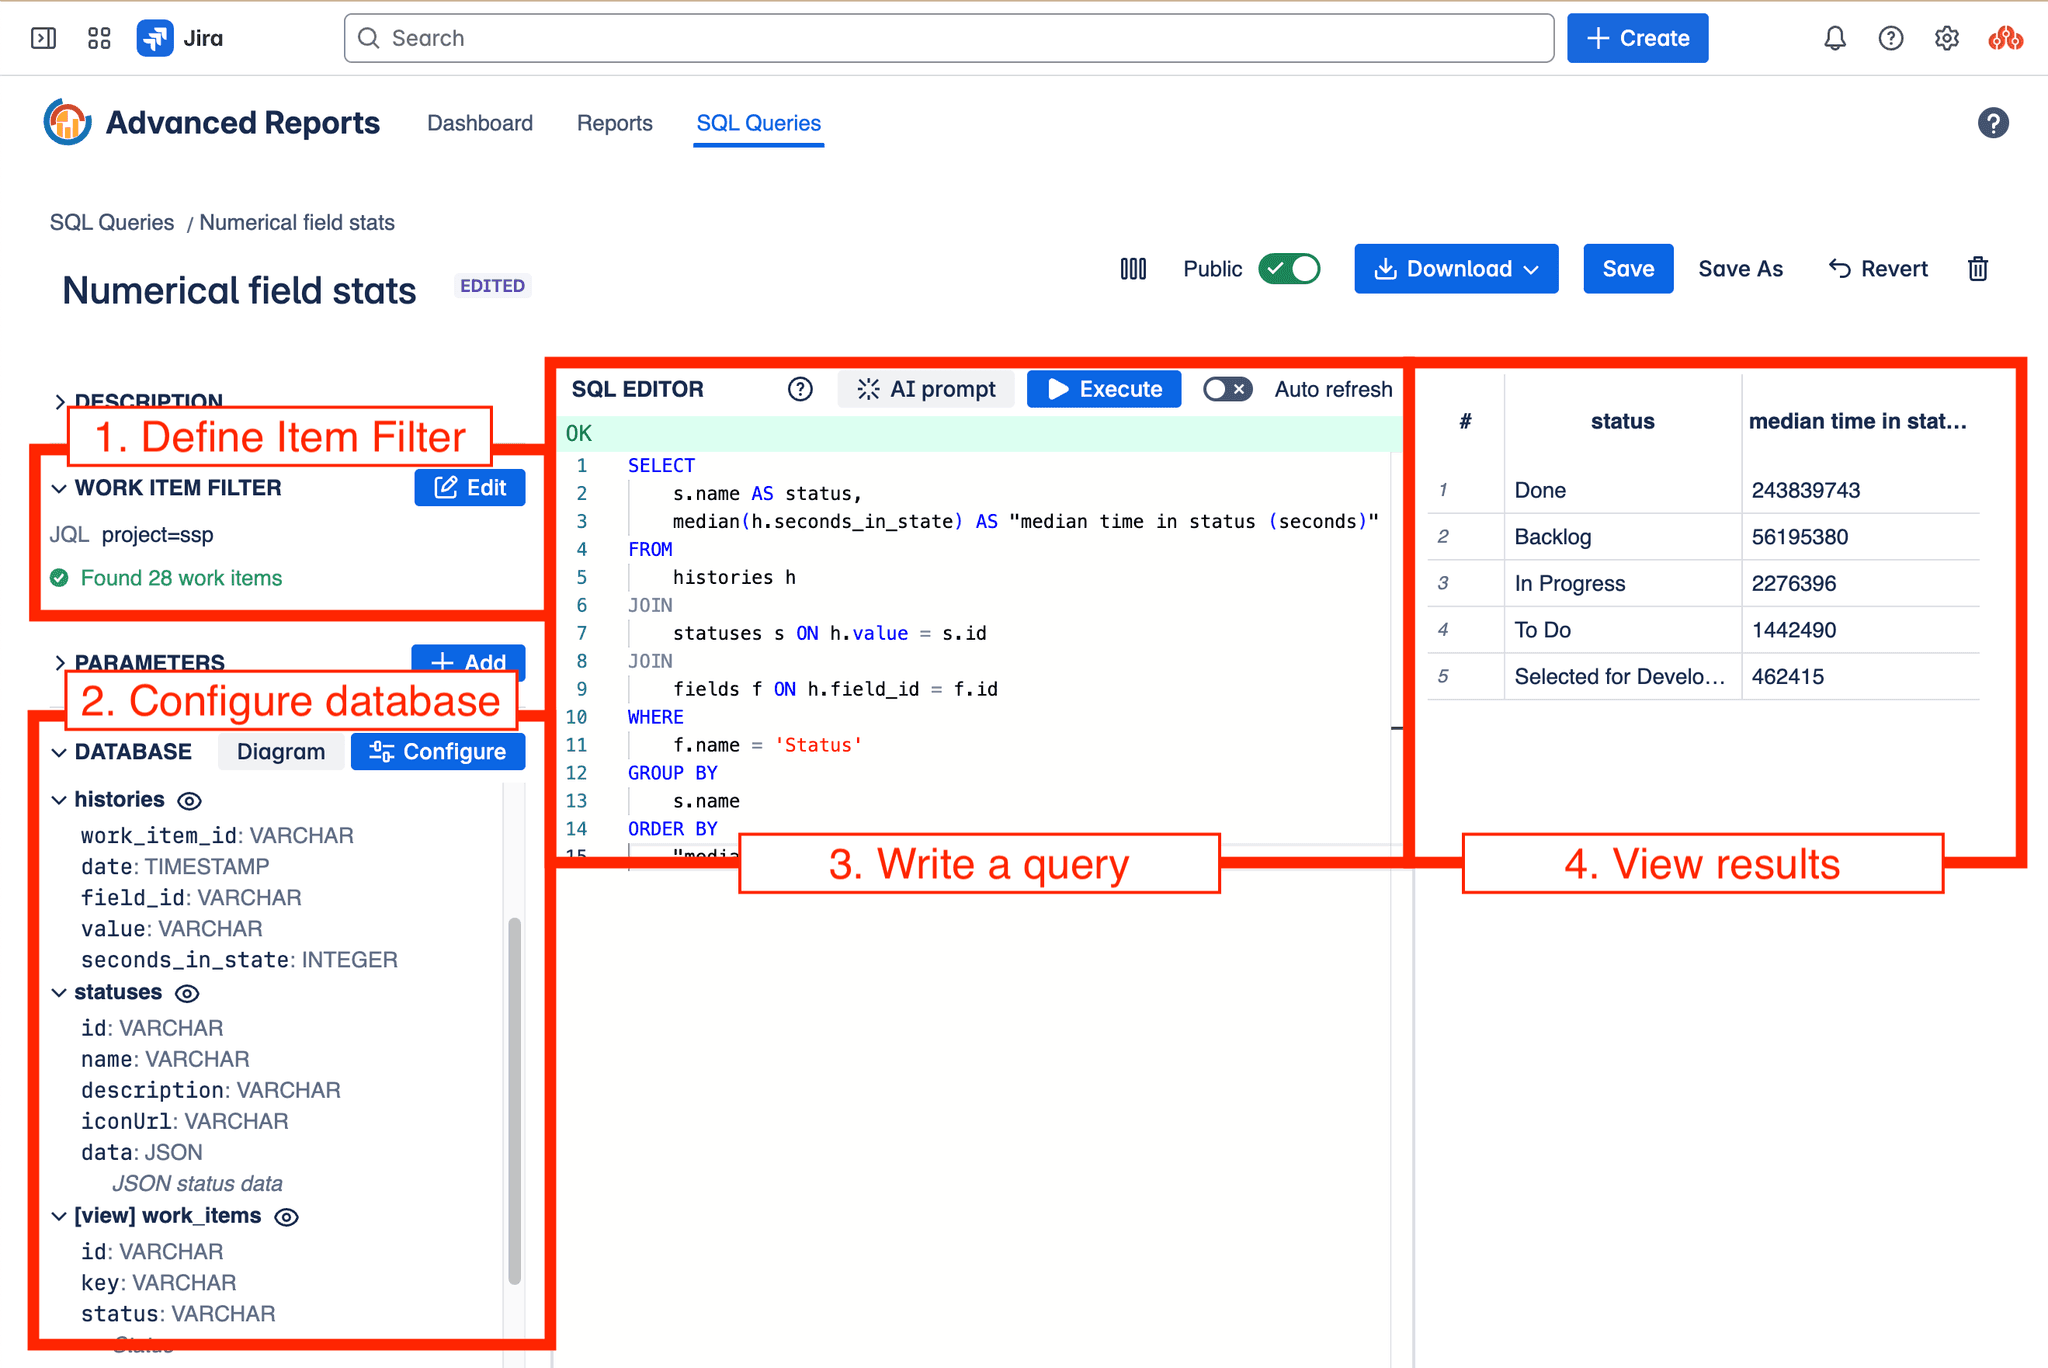Switch to the Reports tab
2048x1368 pixels.
tap(614, 123)
